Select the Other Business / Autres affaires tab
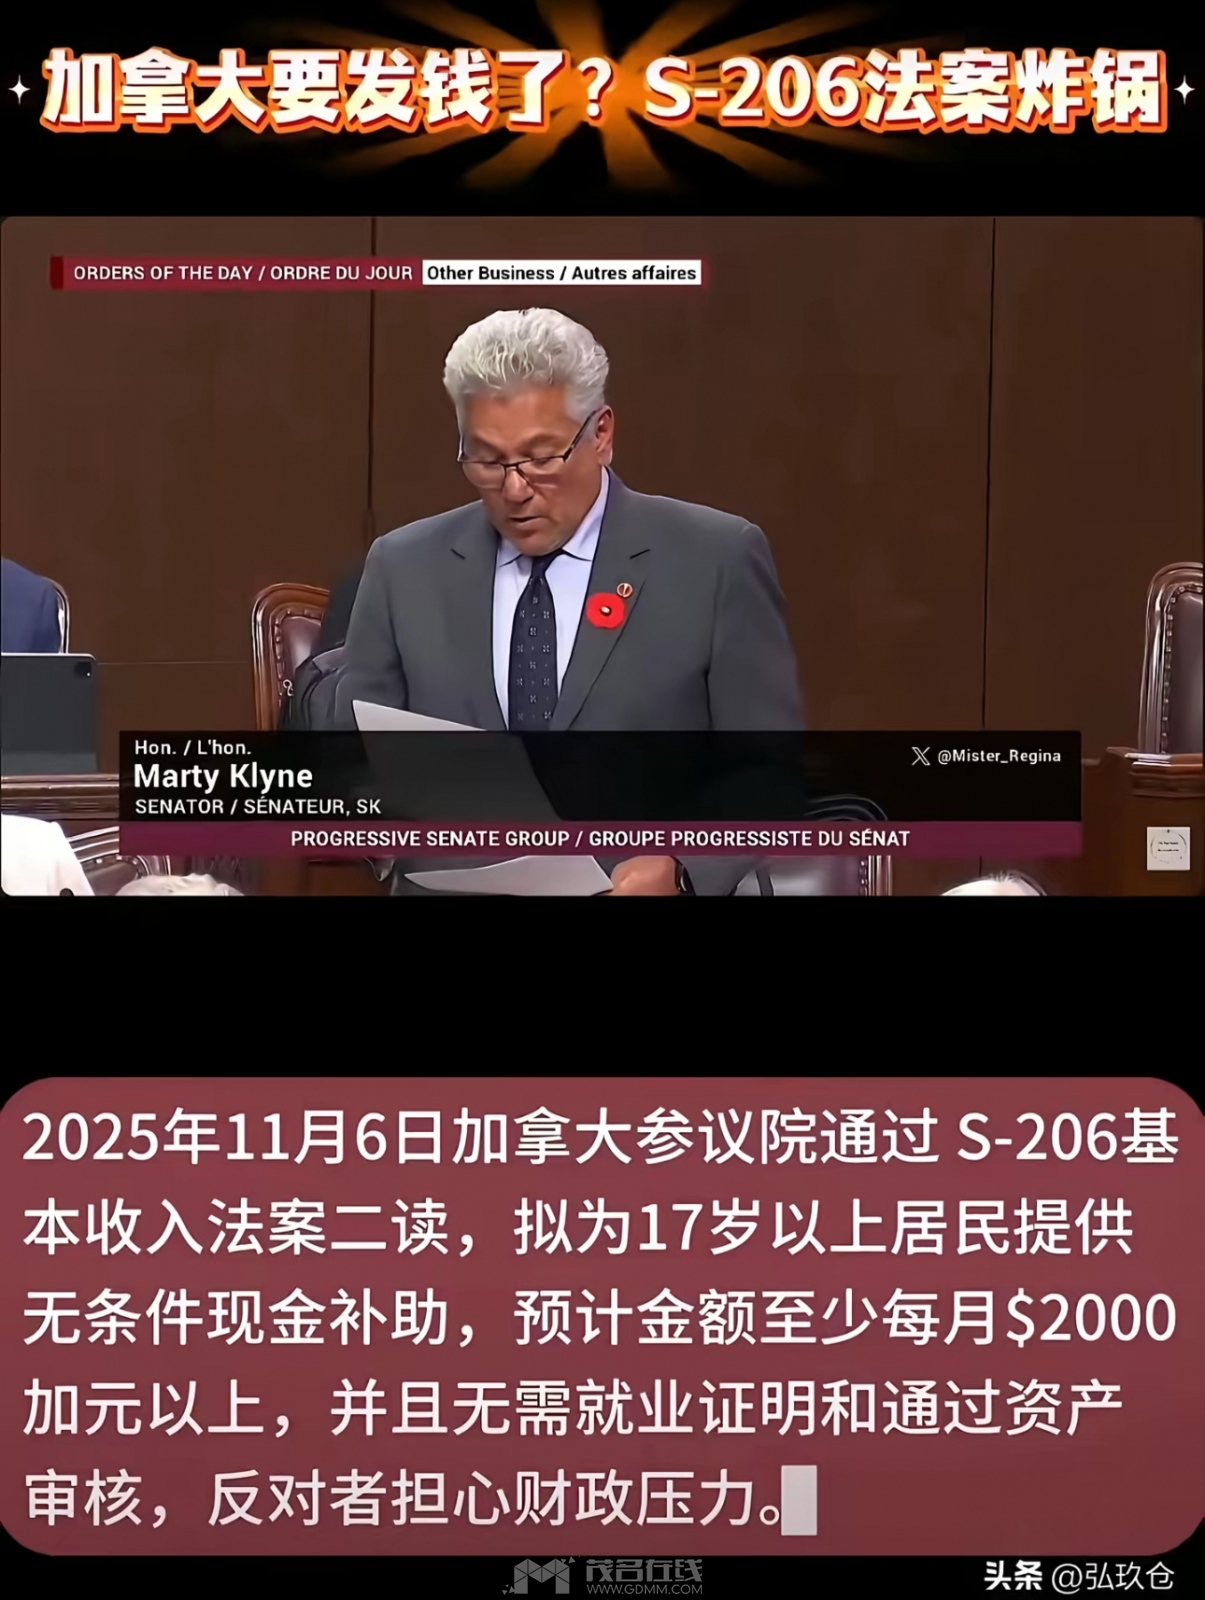This screenshot has width=1205, height=1600. (561, 273)
